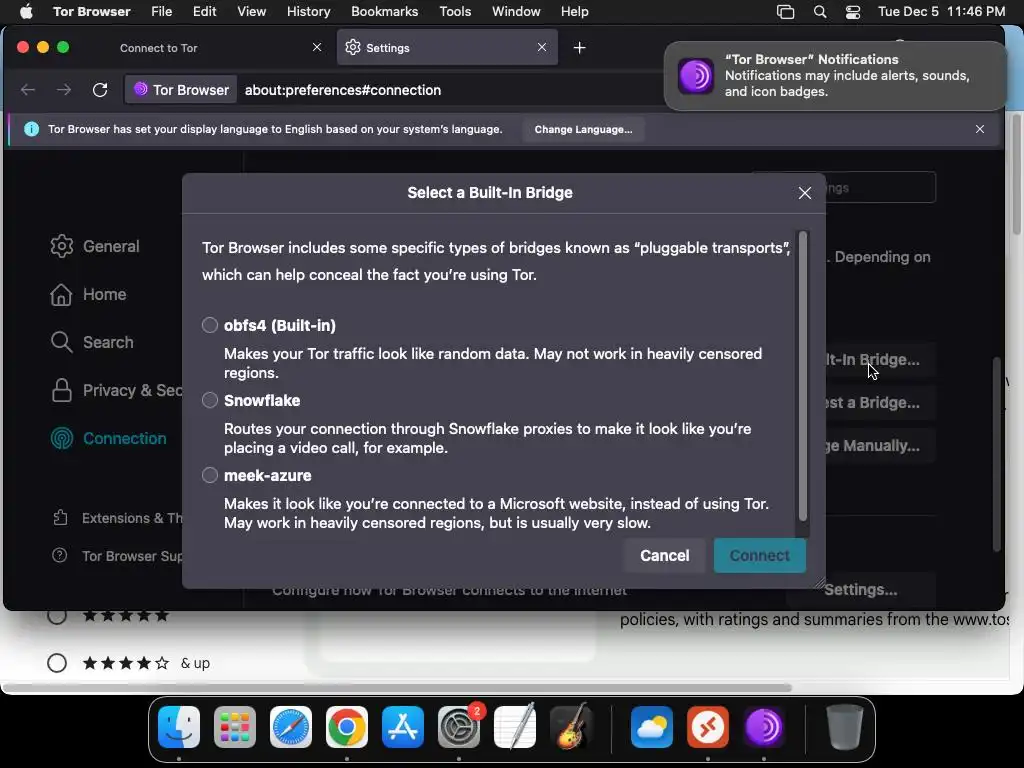Open the Tor Browser application menu
Image resolution: width=1024 pixels, height=768 pixels.
pos(91,11)
